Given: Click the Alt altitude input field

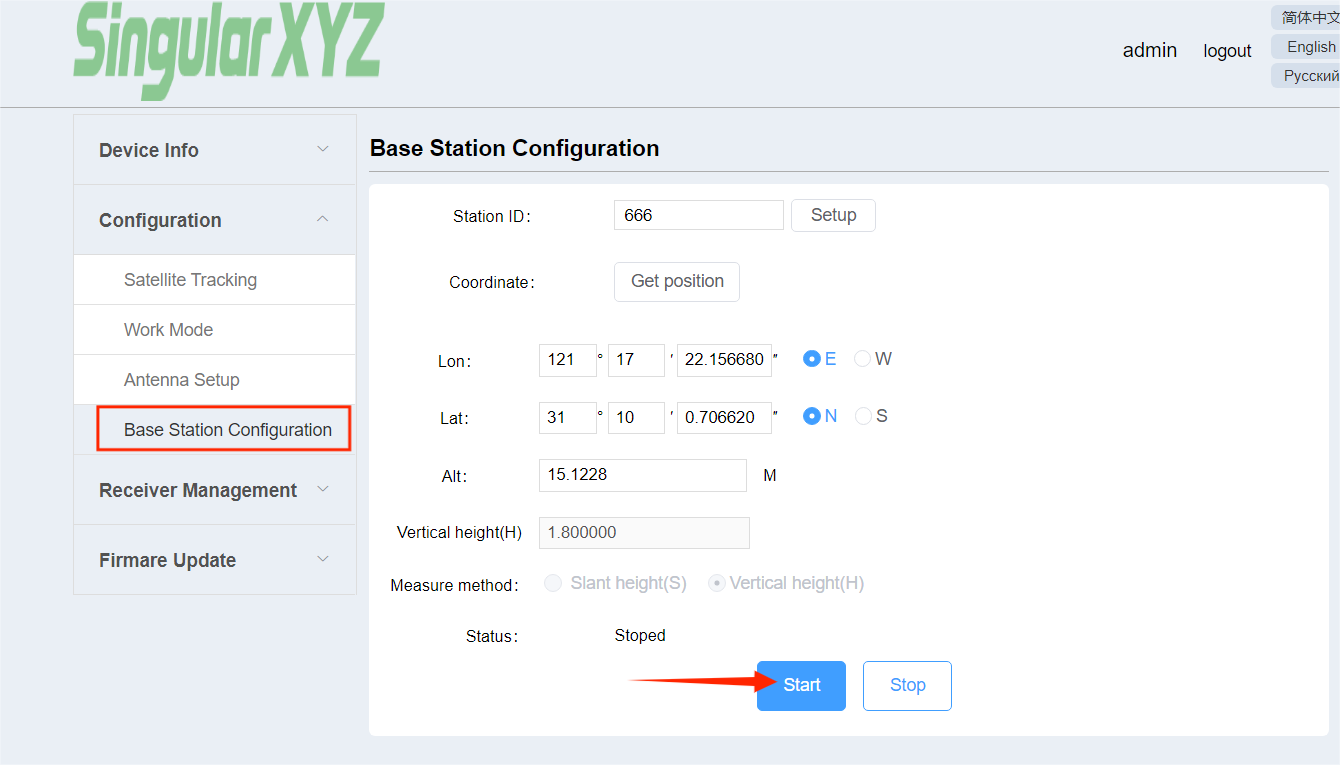Looking at the screenshot, I should pos(642,475).
